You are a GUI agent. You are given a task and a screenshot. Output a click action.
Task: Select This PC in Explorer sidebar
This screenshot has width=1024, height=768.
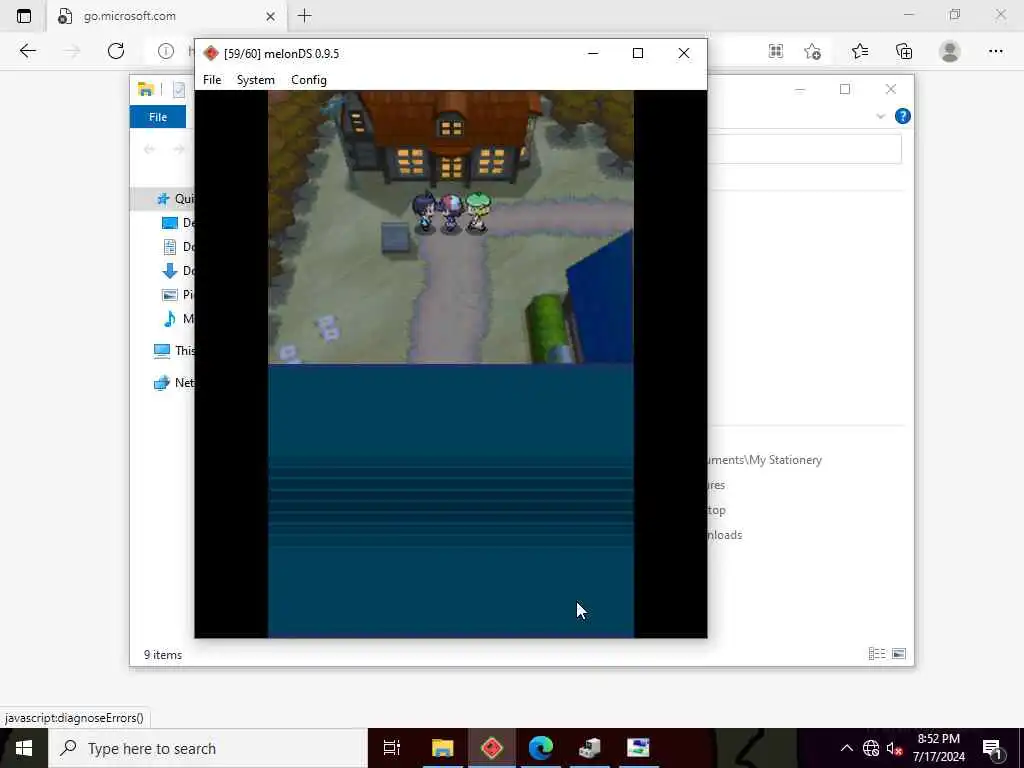click(174, 351)
